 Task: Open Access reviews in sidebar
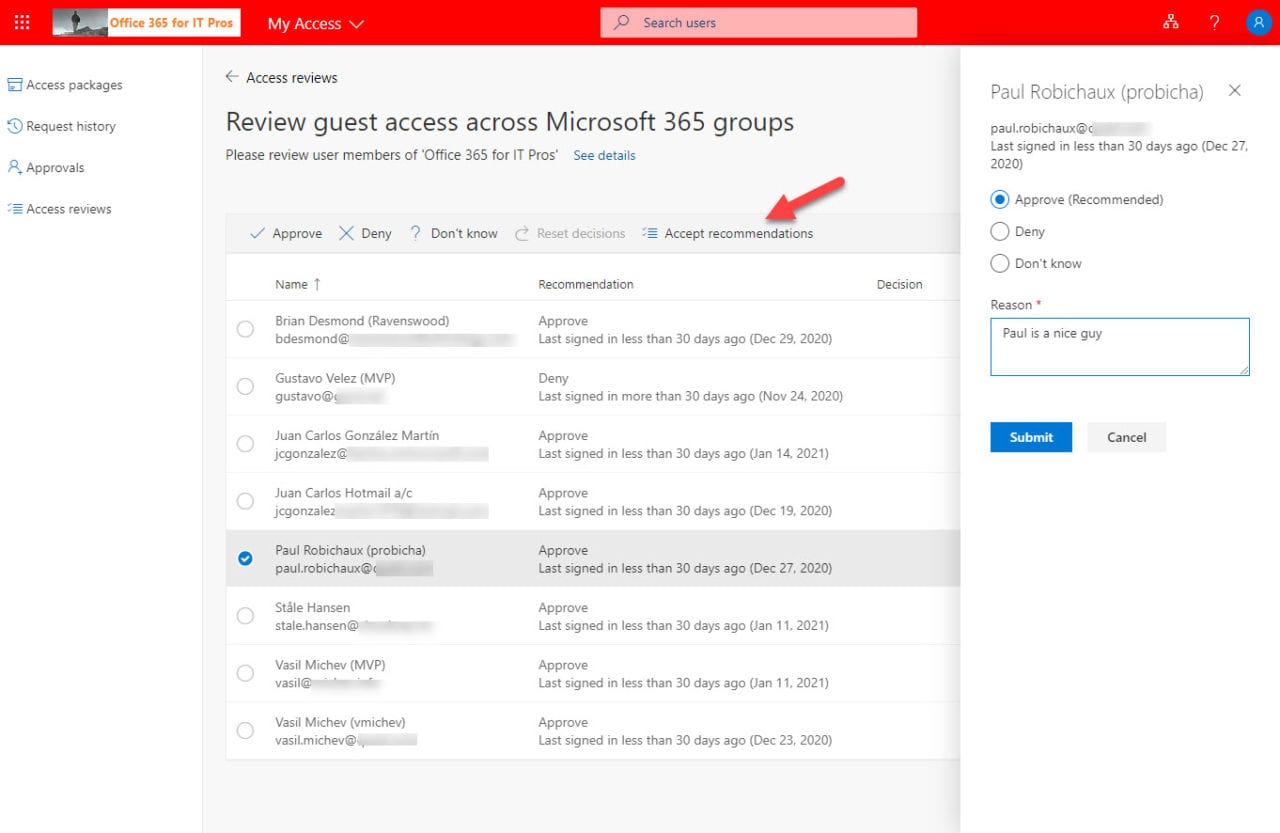tap(69, 209)
